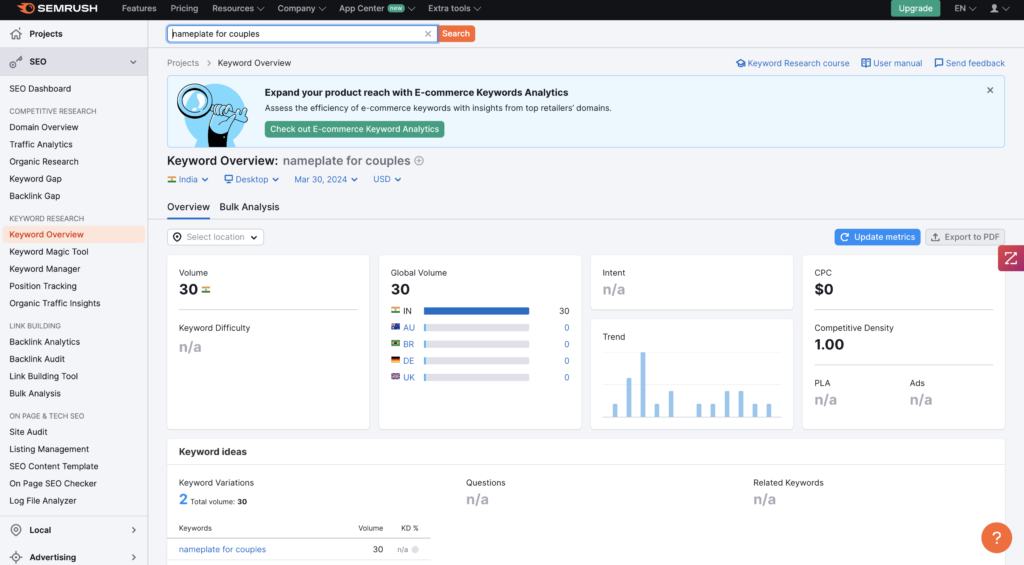This screenshot has width=1024, height=565.
Task: Open Site Audit in sidebar
Action: click(x=28, y=432)
